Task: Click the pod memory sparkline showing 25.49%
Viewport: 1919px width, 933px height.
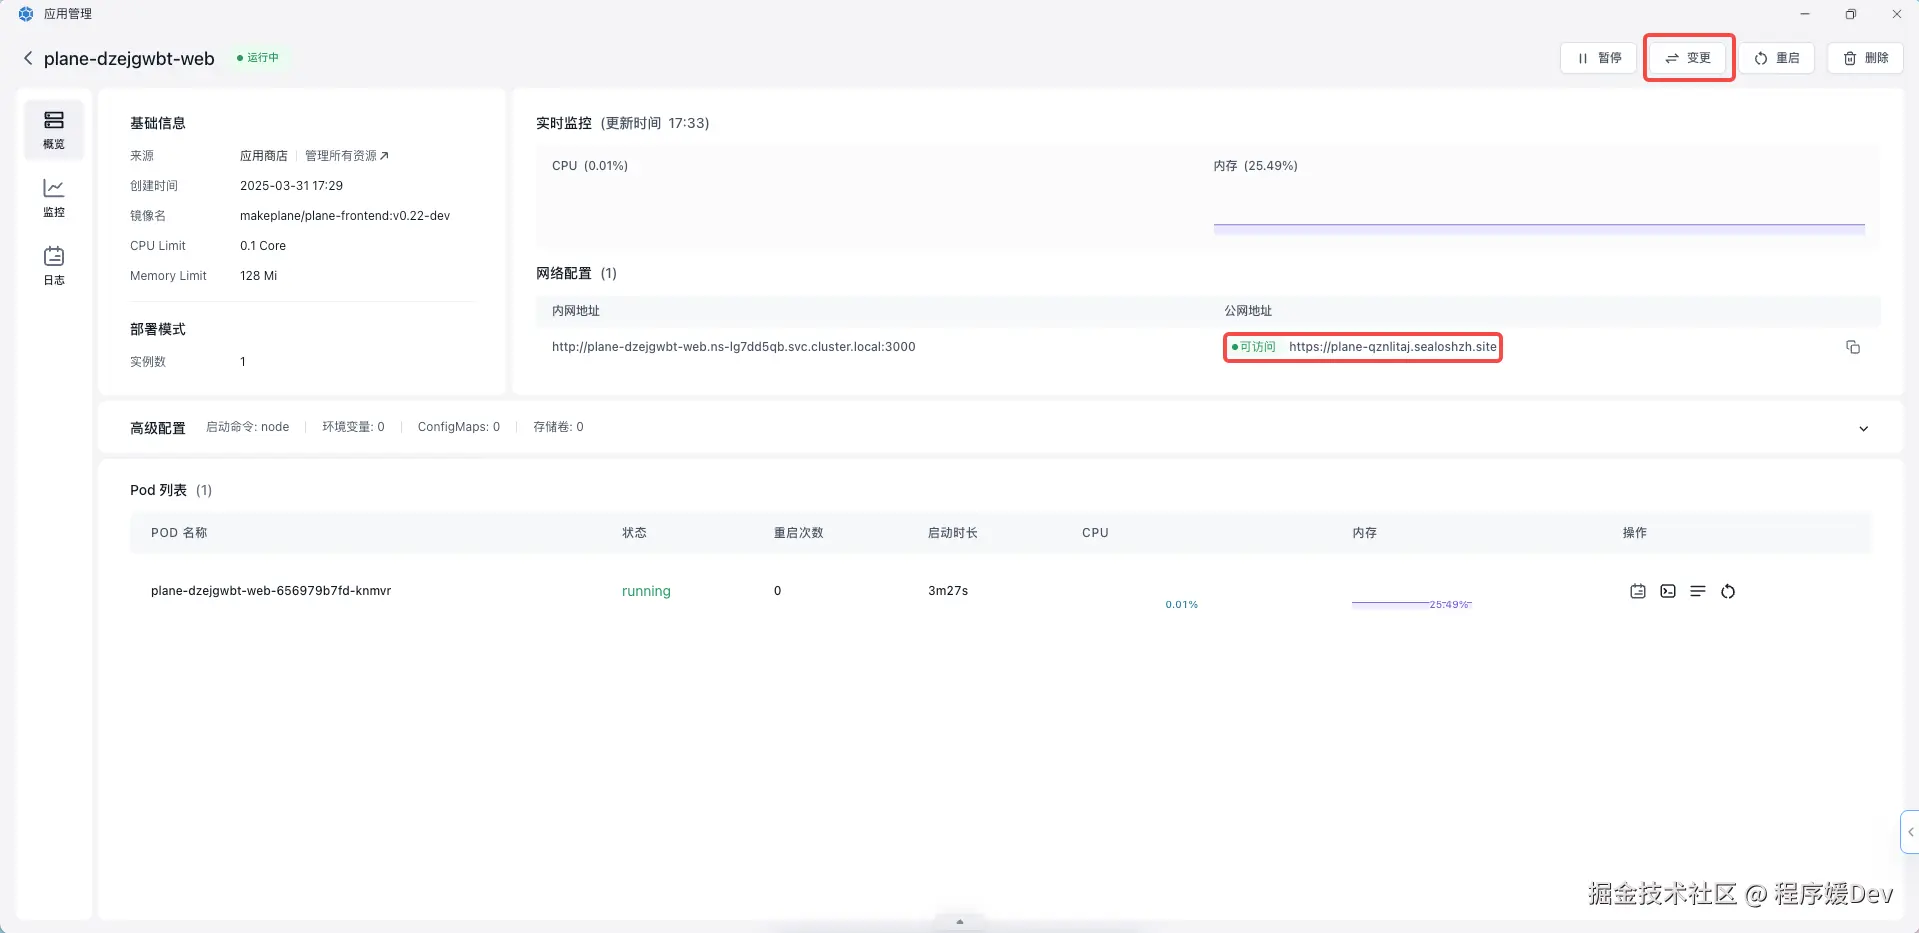Action: 1411,604
